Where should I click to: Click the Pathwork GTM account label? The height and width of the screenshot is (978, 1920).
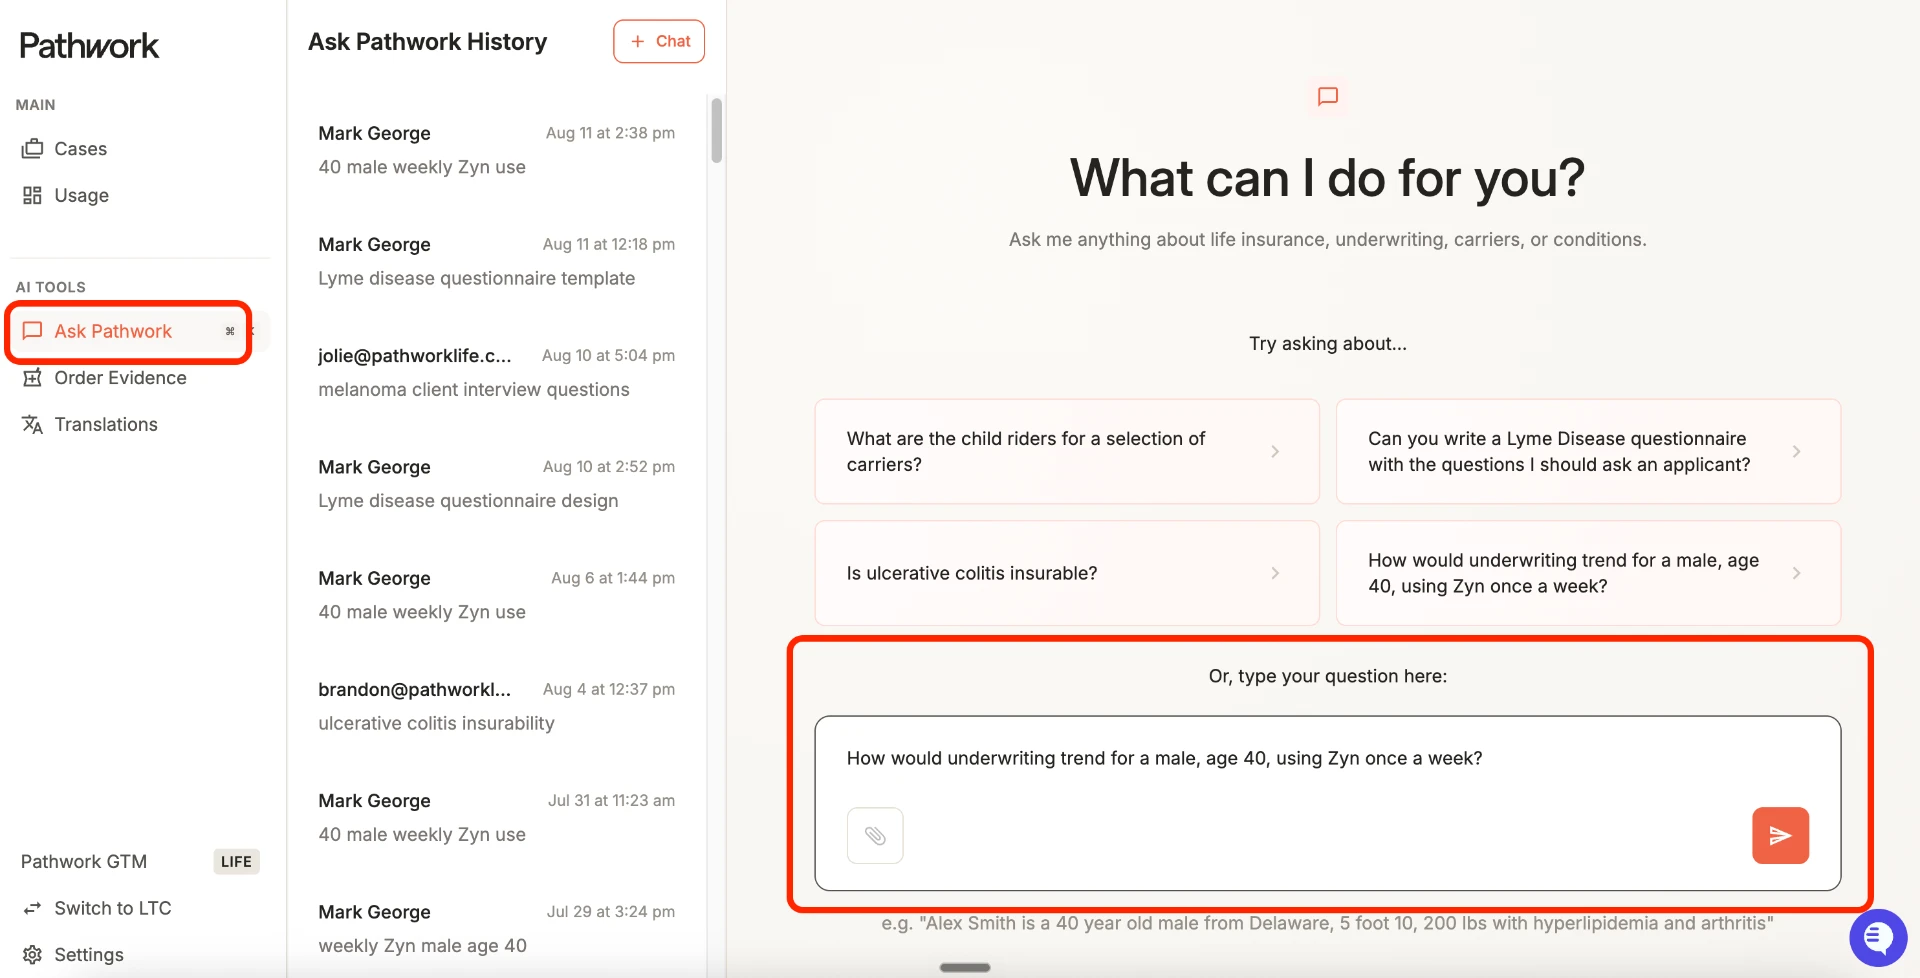84,862
